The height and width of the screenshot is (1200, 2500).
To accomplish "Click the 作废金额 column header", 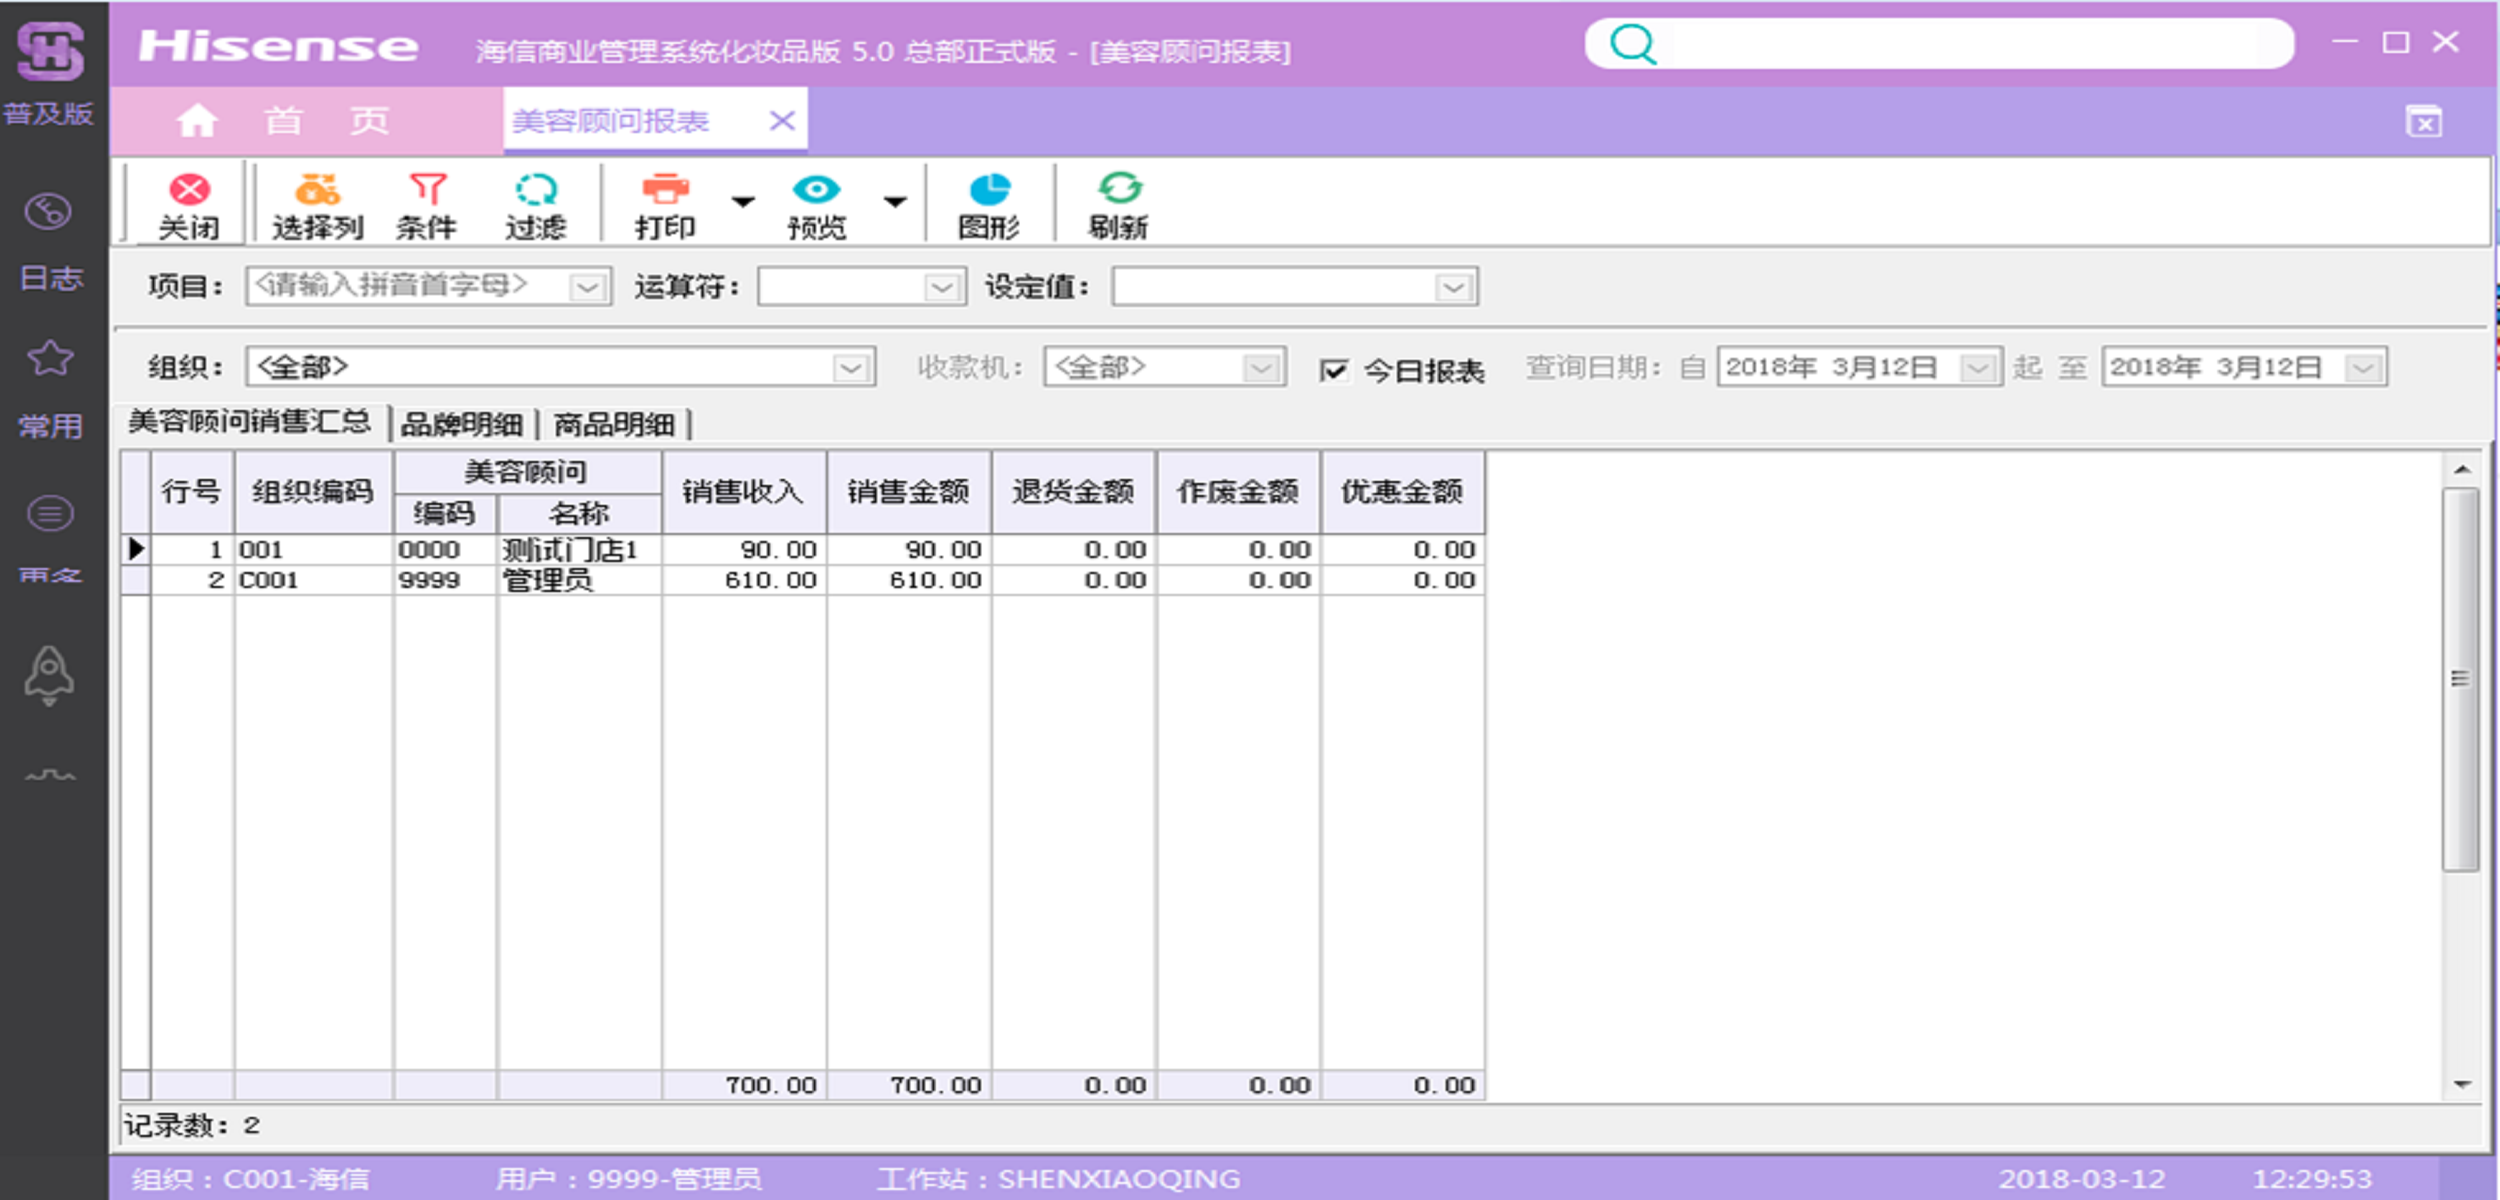I will [x=1238, y=492].
